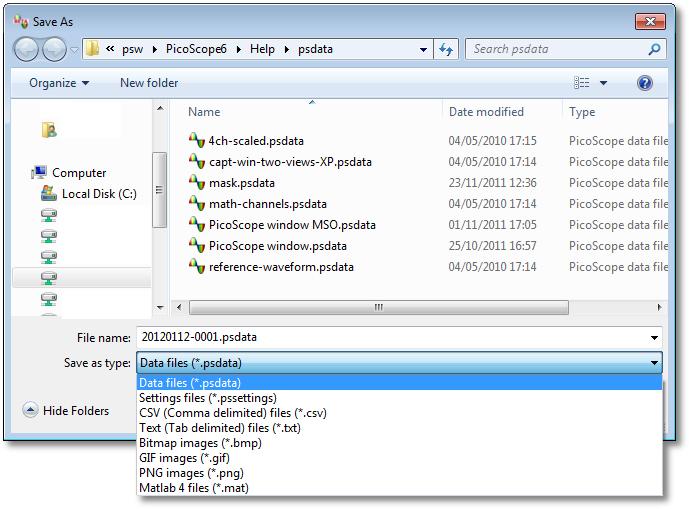Image resolution: width=689 pixels, height=509 pixels.
Task: Select PicoScope6 in the address path
Action: (x=196, y=49)
